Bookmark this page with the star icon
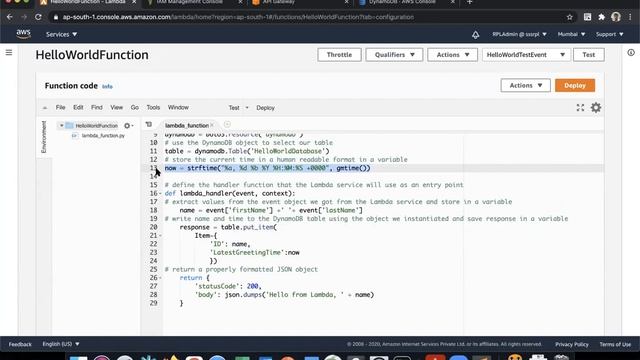The height and width of the screenshot is (360, 640). pyautogui.click(x=569, y=17)
